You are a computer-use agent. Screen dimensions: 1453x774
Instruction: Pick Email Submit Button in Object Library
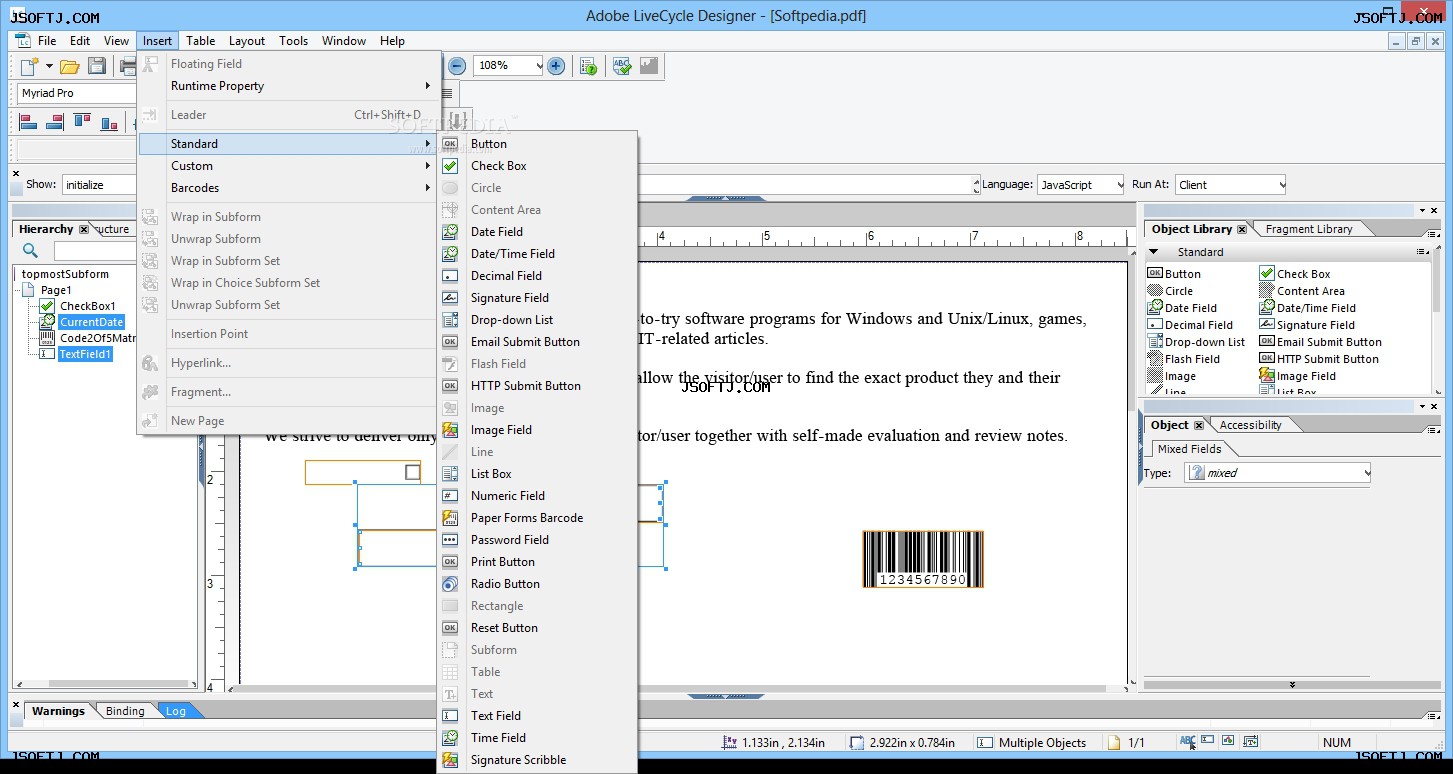pyautogui.click(x=1320, y=342)
